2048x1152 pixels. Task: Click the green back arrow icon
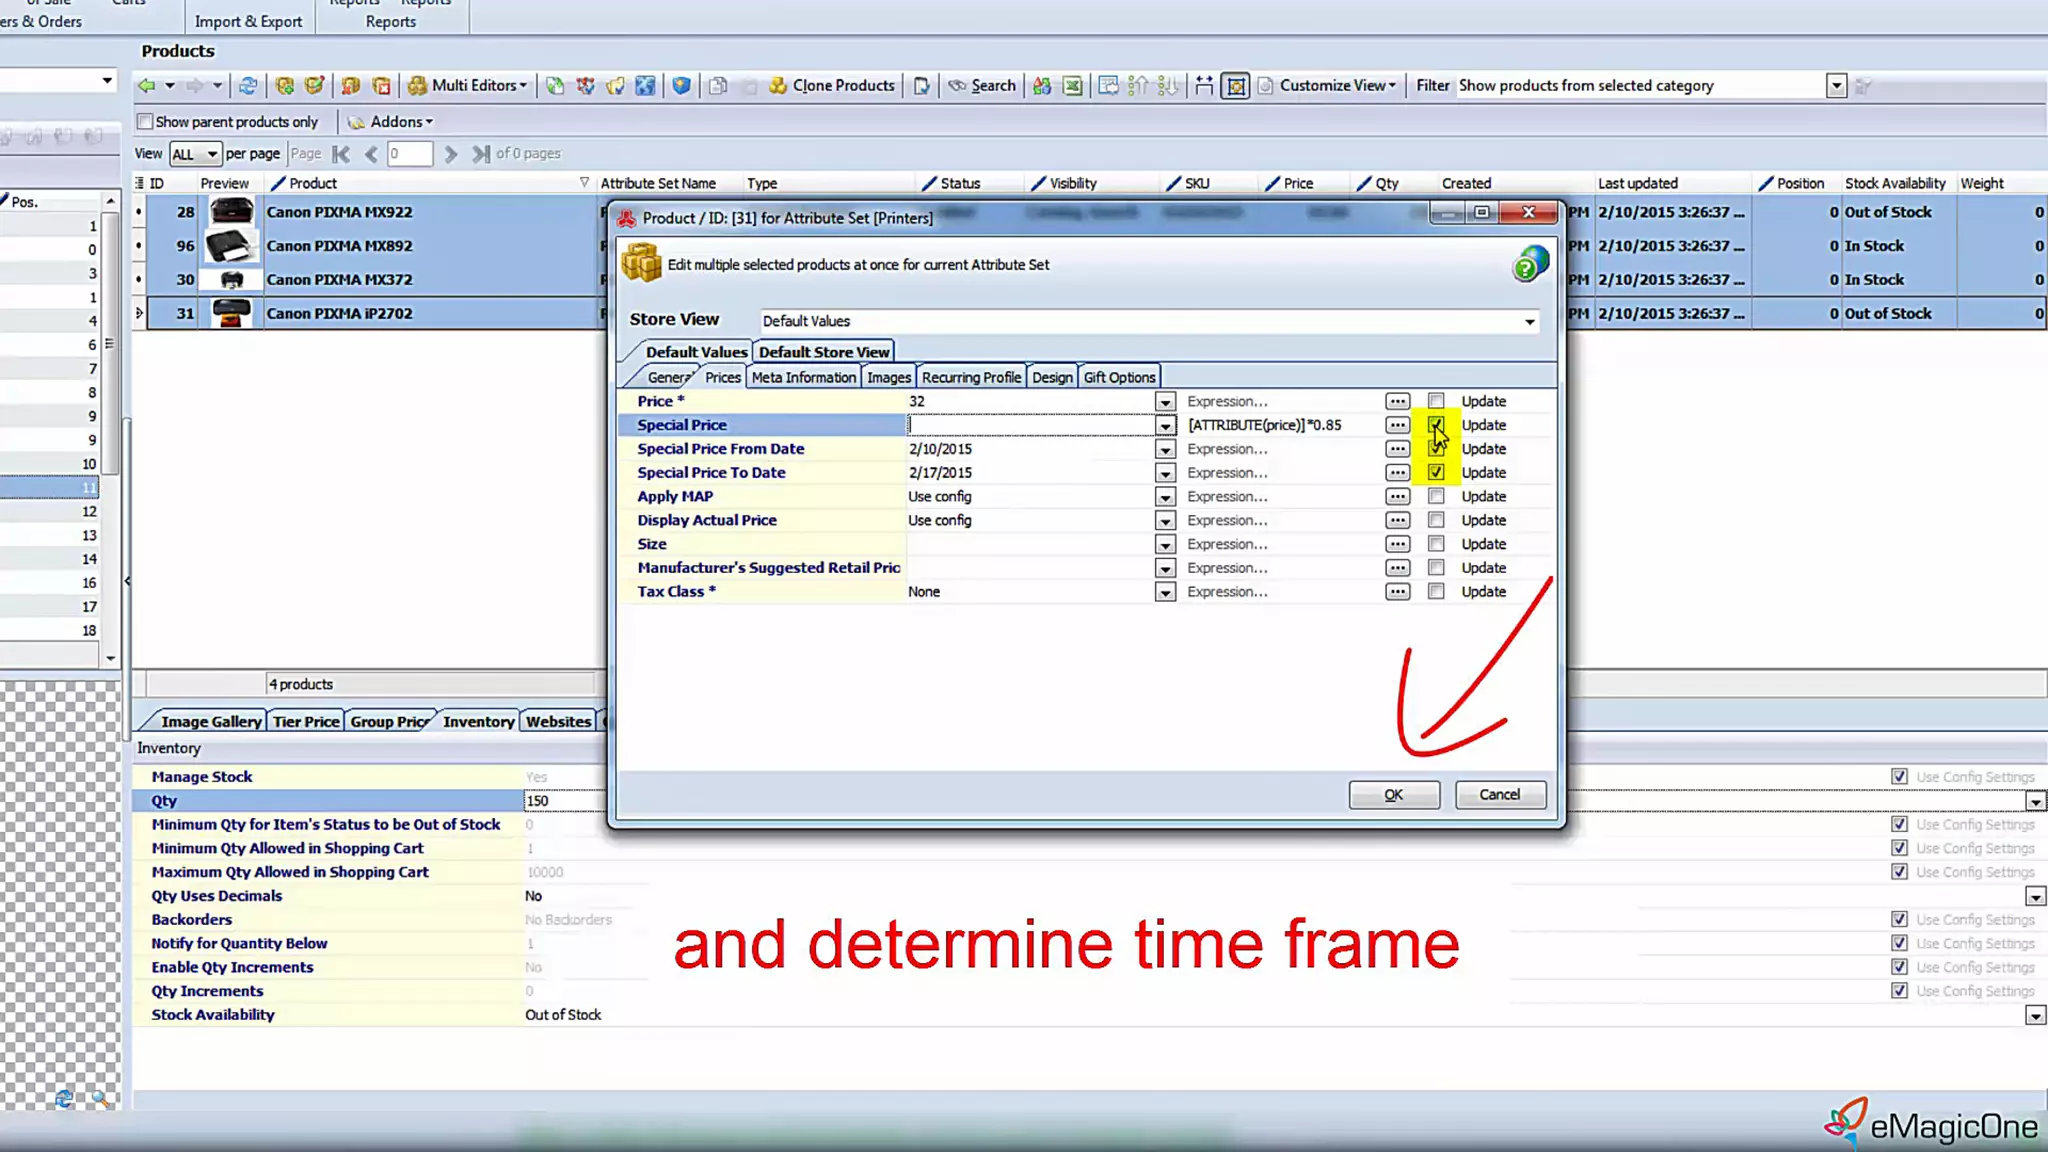[147, 86]
